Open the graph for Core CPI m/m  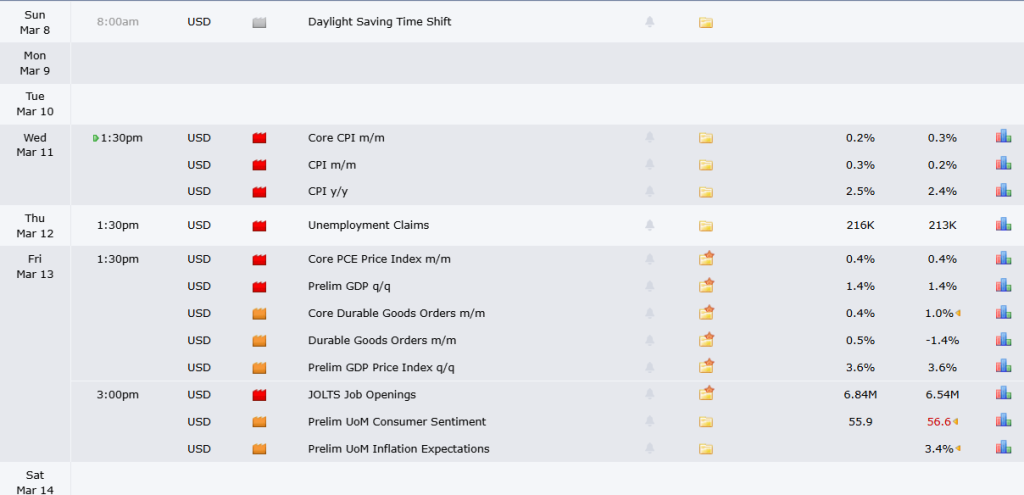pyautogui.click(x=1003, y=138)
